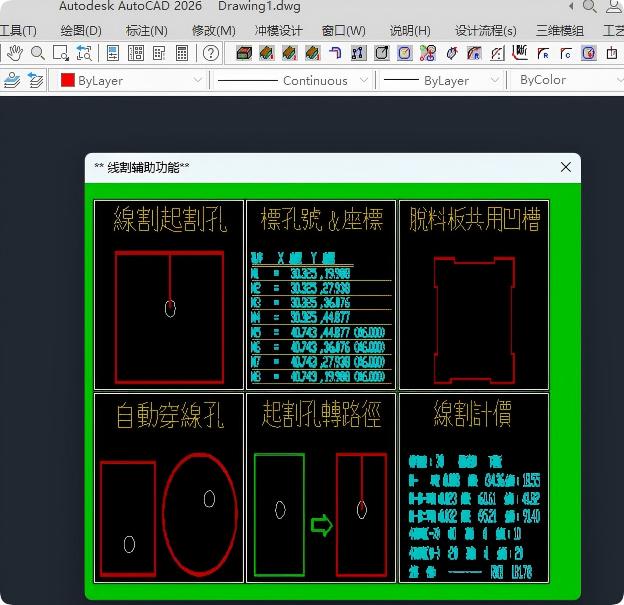Viewport: 624px width, 605px height.
Task: Open the ByLayer color dropdown
Action: [x=130, y=81]
